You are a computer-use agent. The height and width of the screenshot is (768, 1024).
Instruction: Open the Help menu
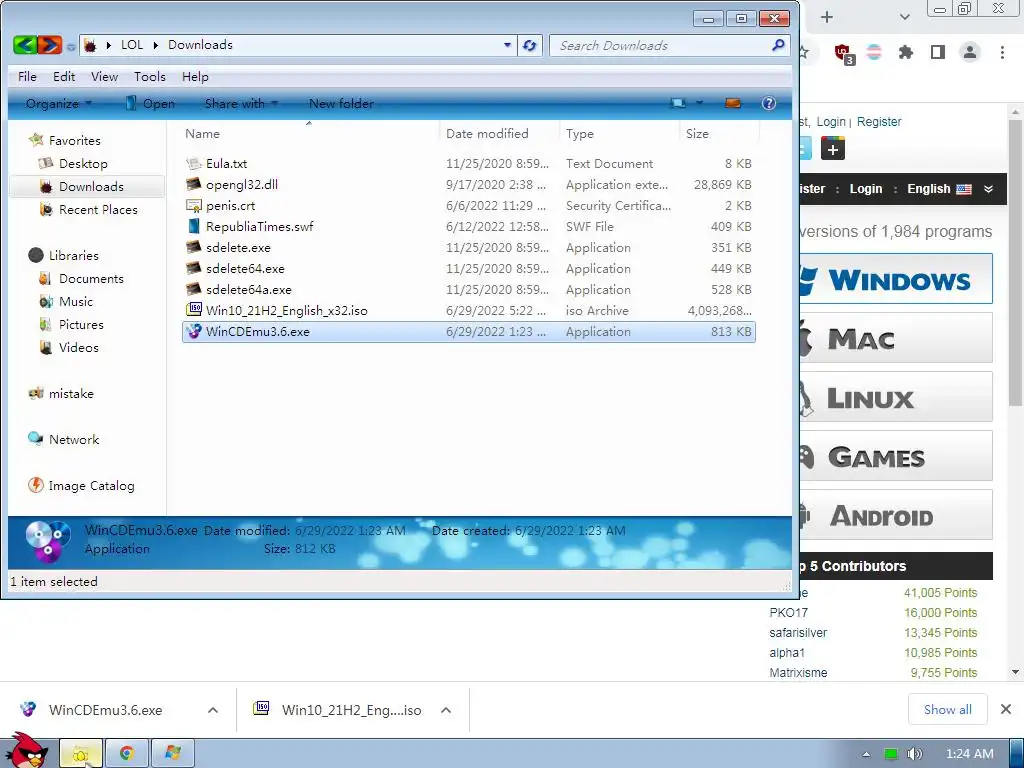pos(195,76)
